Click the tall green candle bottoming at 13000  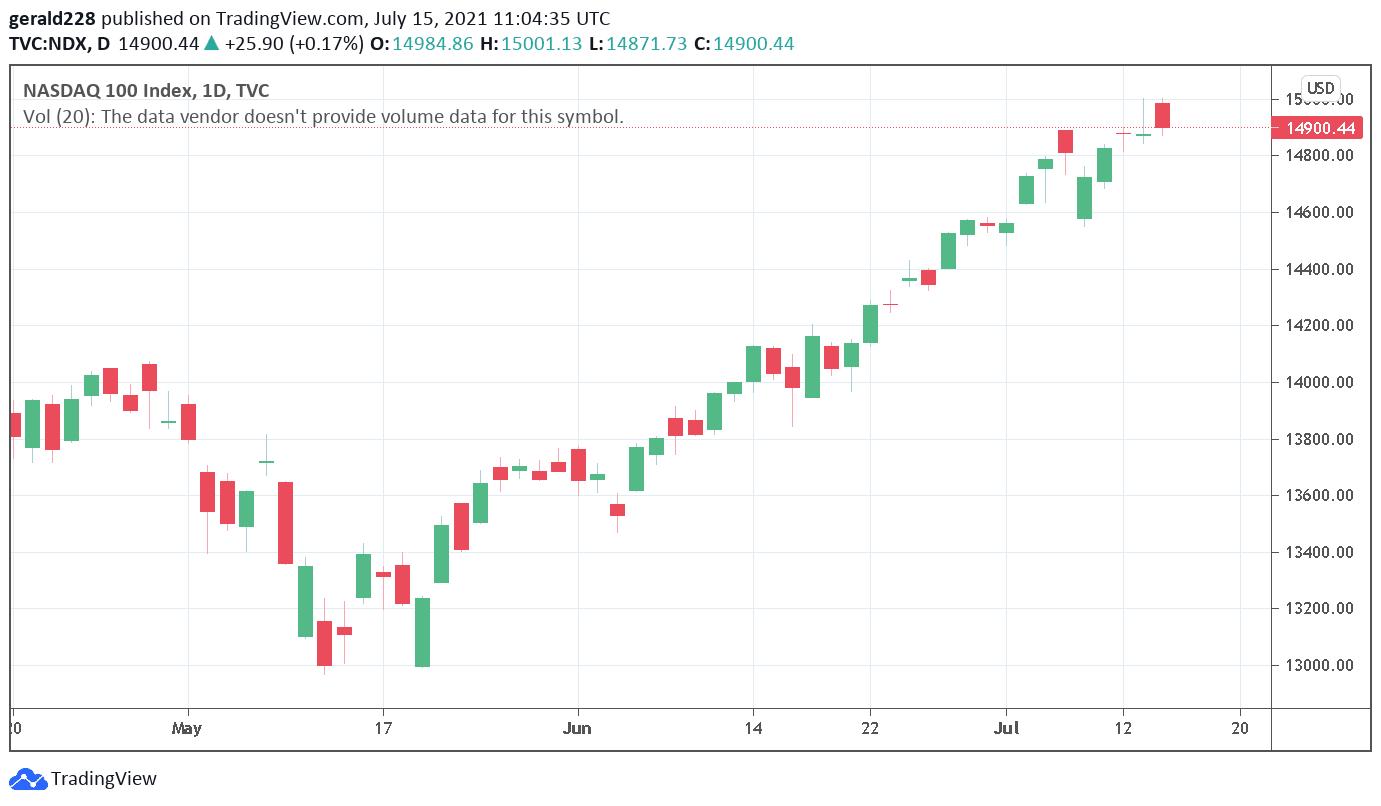(422, 632)
